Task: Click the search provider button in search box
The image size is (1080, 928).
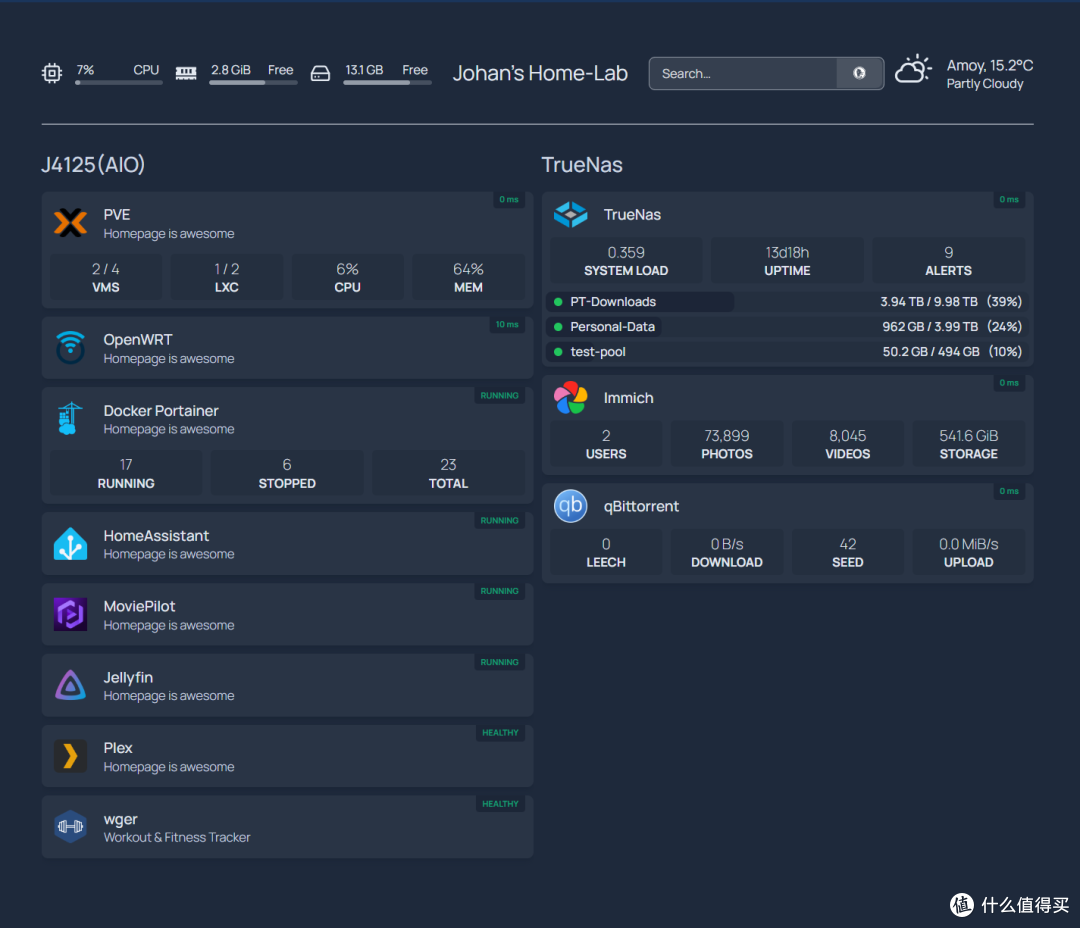Action: (x=859, y=73)
